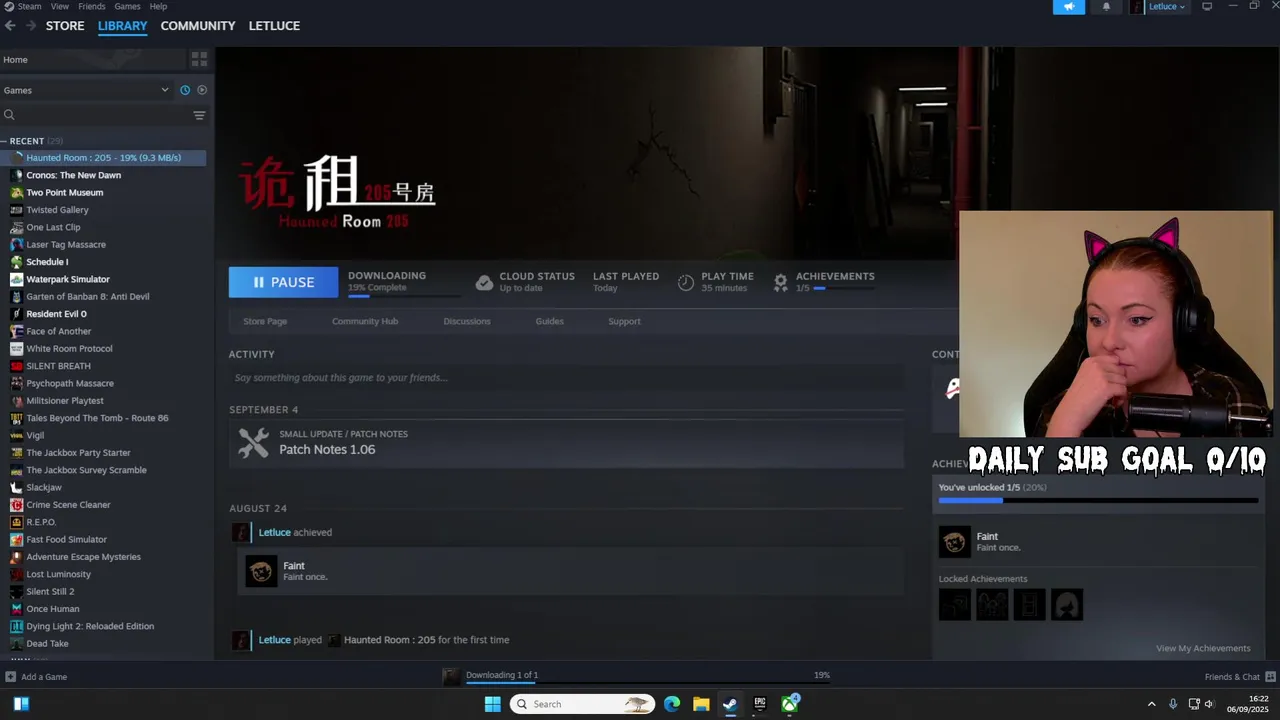
Task: Open the Friends menu
Action: (92, 6)
